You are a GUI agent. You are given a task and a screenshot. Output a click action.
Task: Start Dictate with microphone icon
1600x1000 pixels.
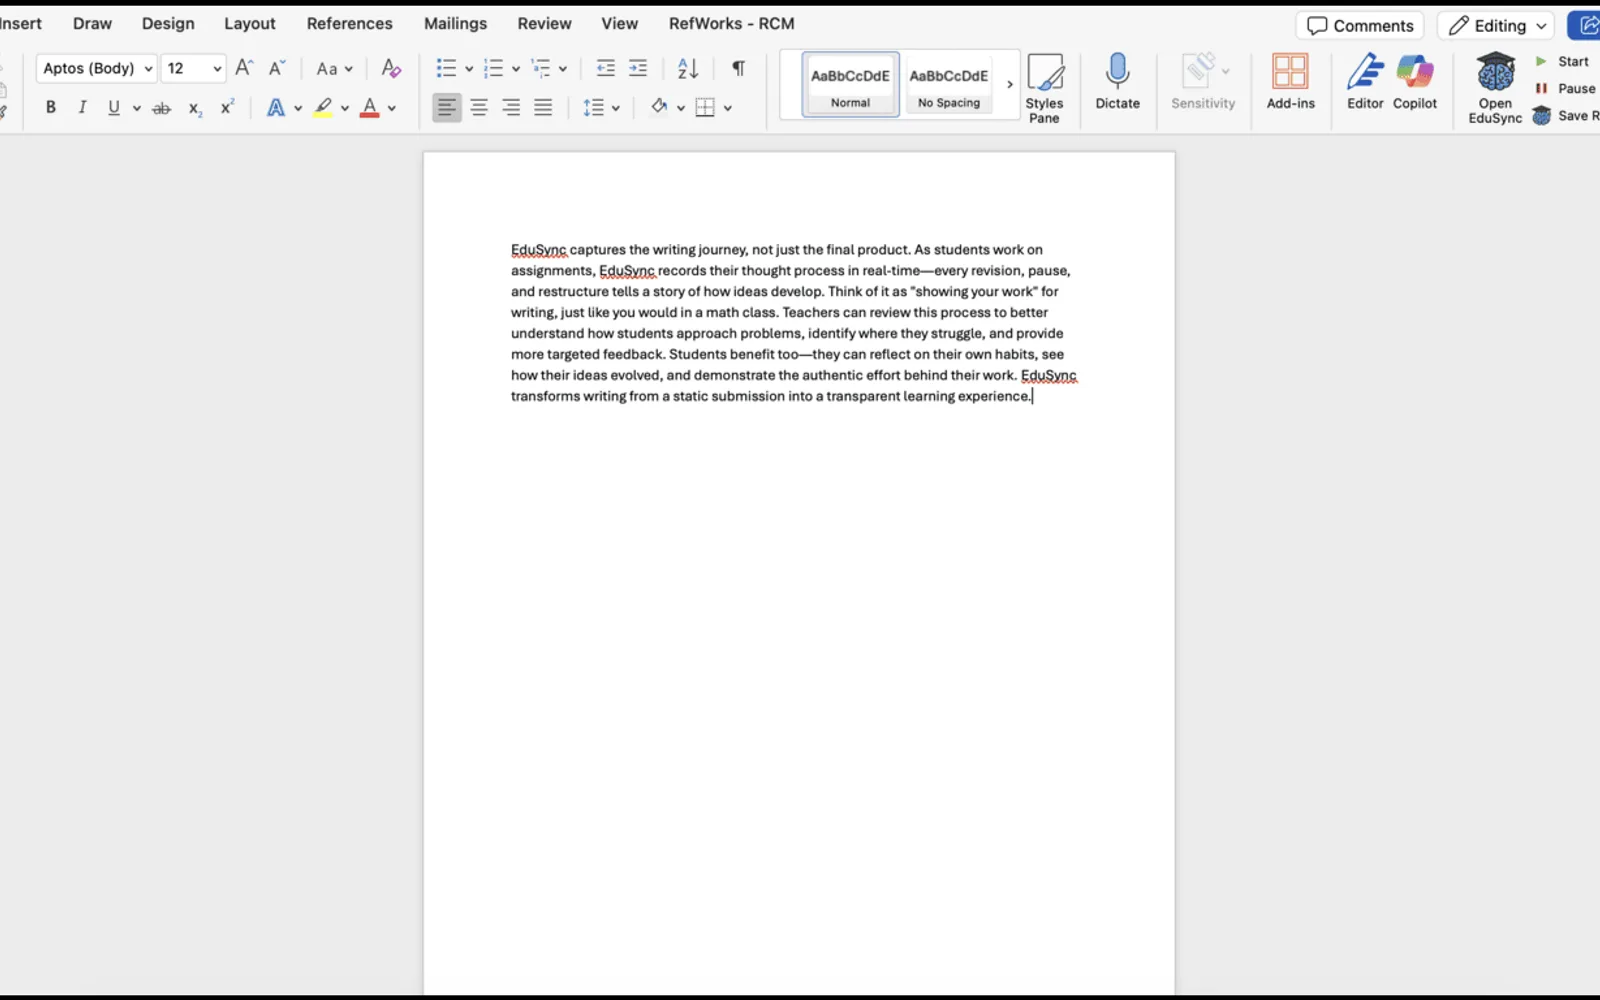[x=1117, y=82]
